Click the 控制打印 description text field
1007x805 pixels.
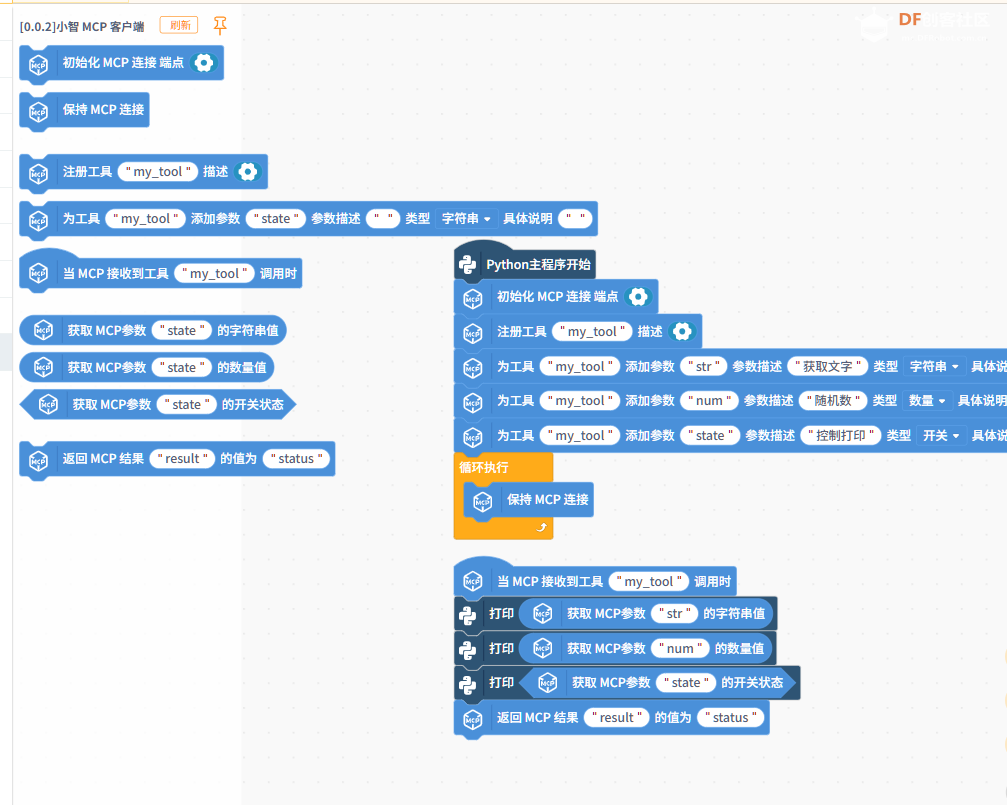tap(841, 436)
